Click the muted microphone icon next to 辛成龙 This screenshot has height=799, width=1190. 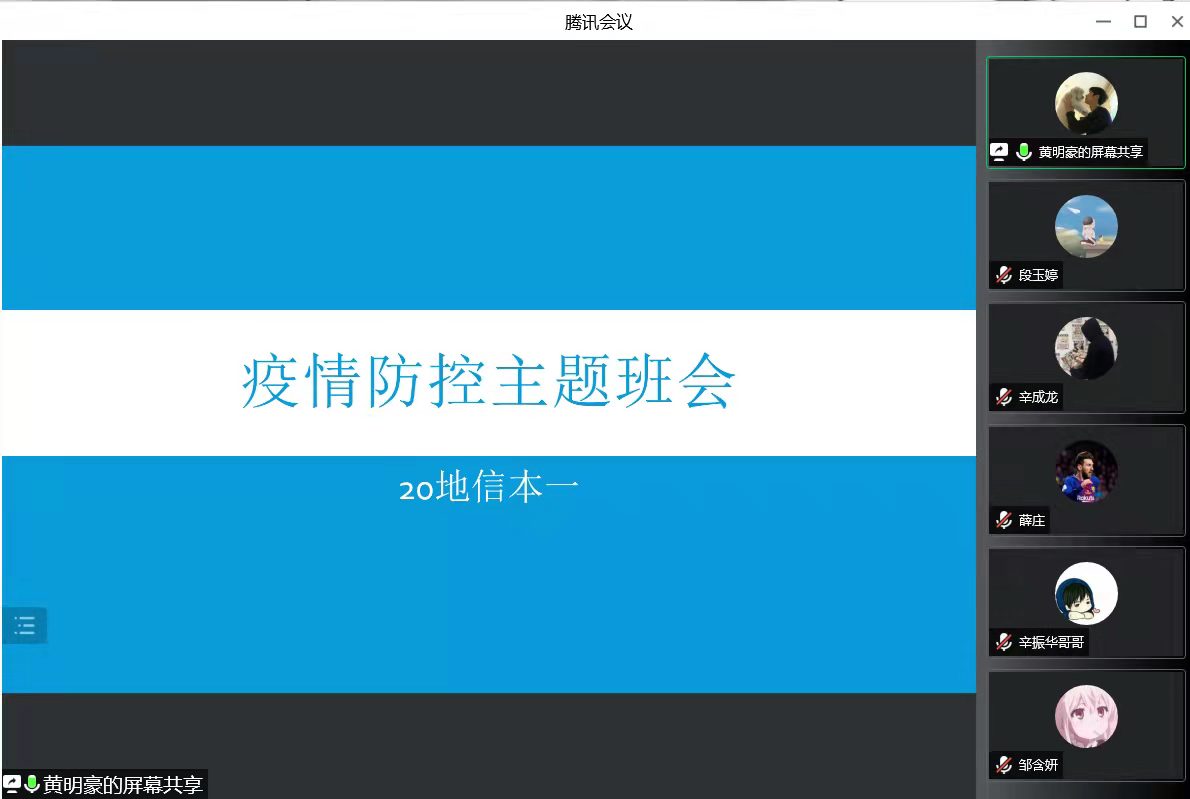(x=1004, y=398)
